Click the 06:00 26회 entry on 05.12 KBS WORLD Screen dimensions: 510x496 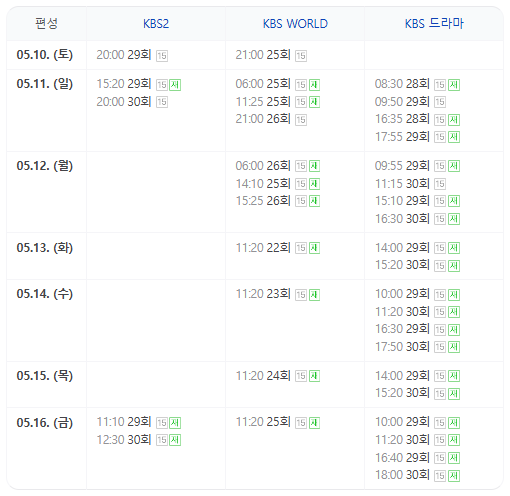click(263, 166)
